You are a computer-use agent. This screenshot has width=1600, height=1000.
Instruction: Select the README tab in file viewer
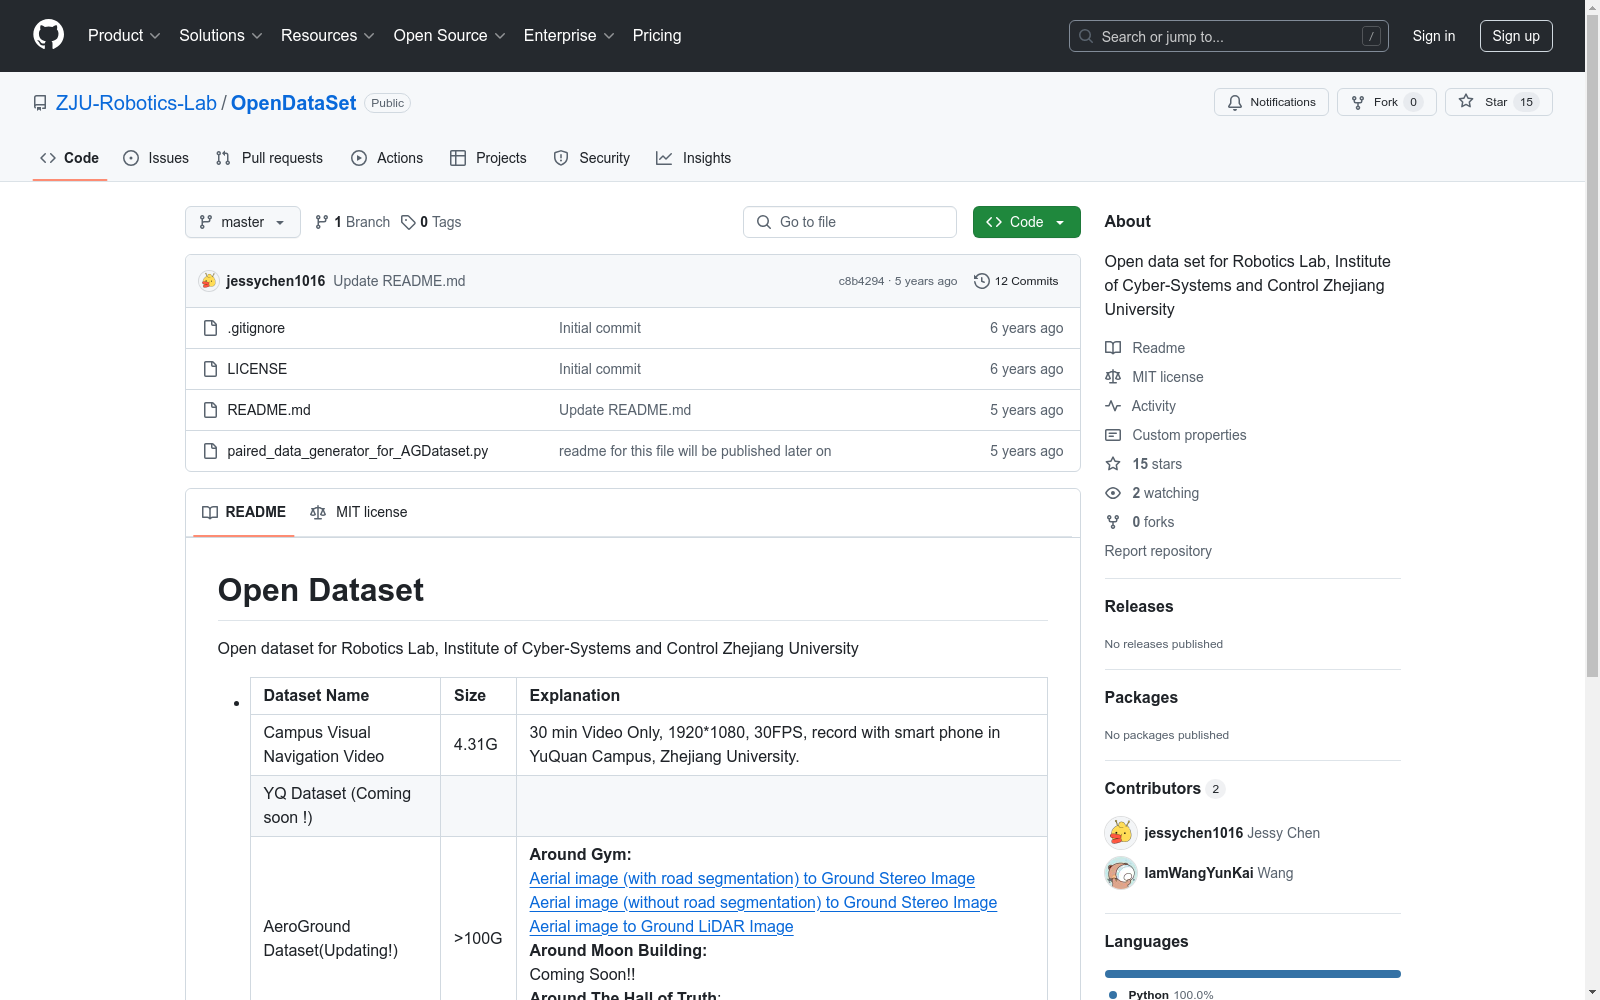tap(244, 512)
